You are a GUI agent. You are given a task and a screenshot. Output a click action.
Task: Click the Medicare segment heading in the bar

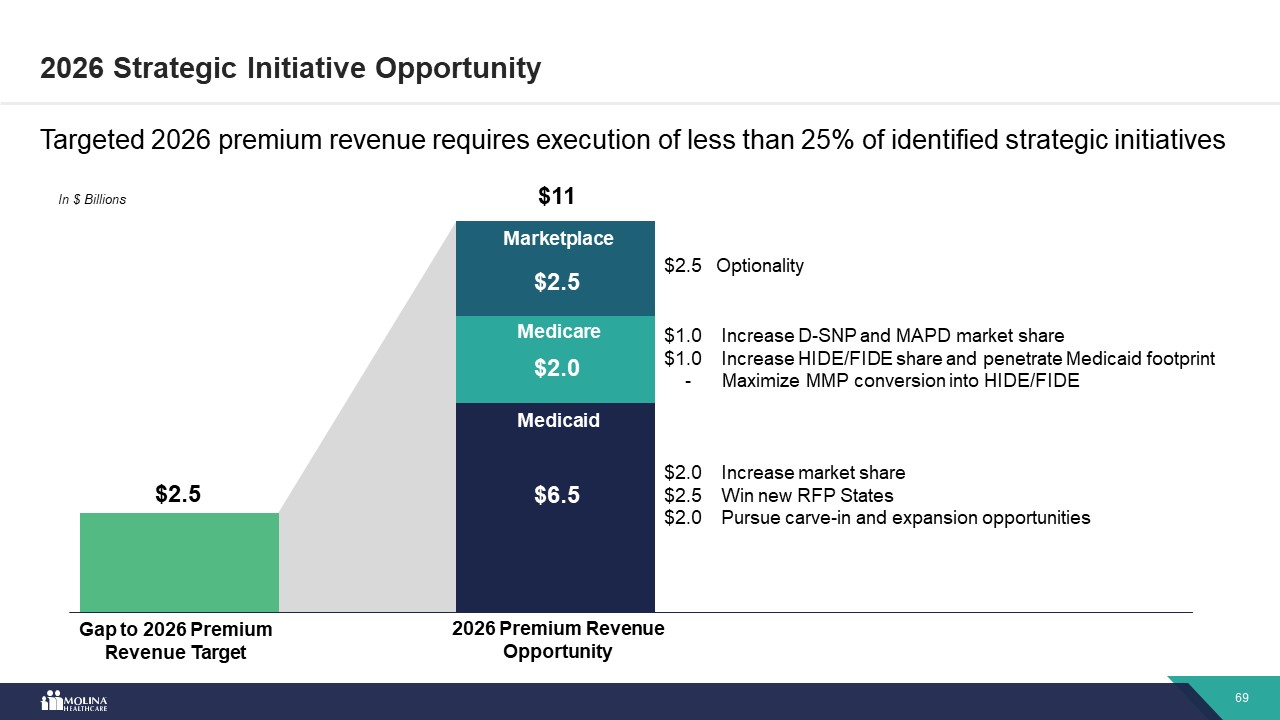click(558, 331)
